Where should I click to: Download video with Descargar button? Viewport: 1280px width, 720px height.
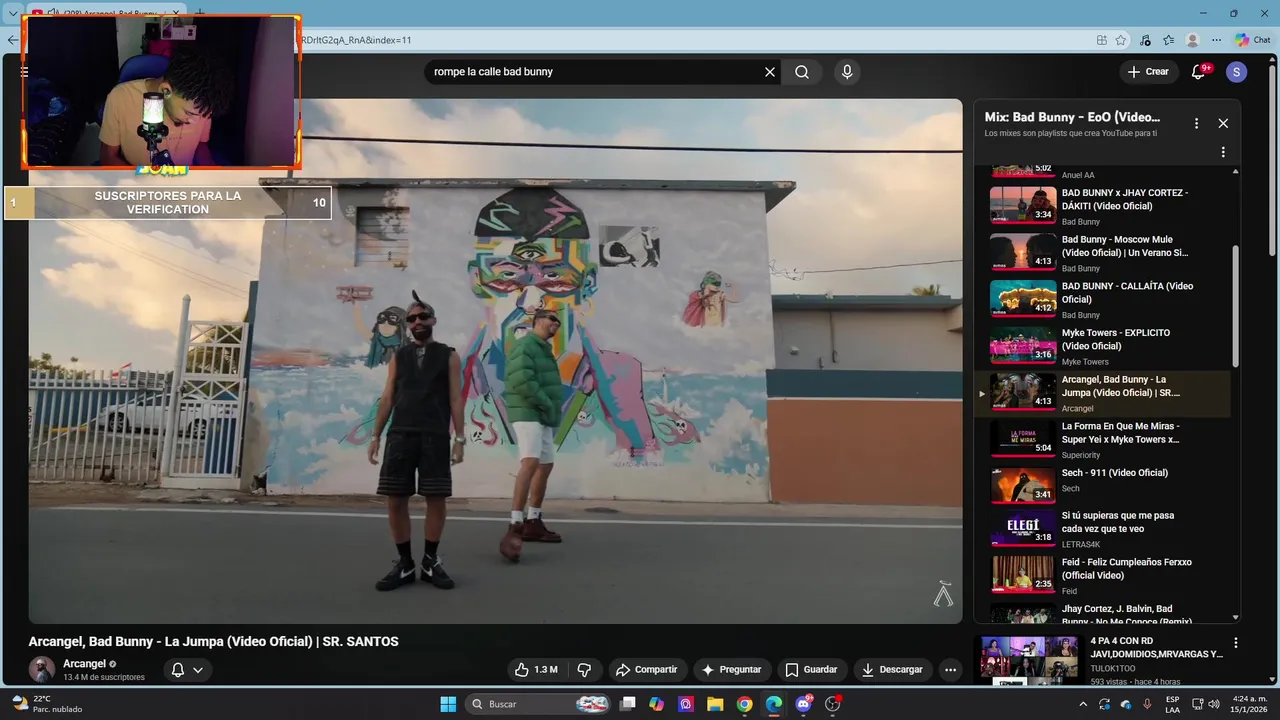893,670
